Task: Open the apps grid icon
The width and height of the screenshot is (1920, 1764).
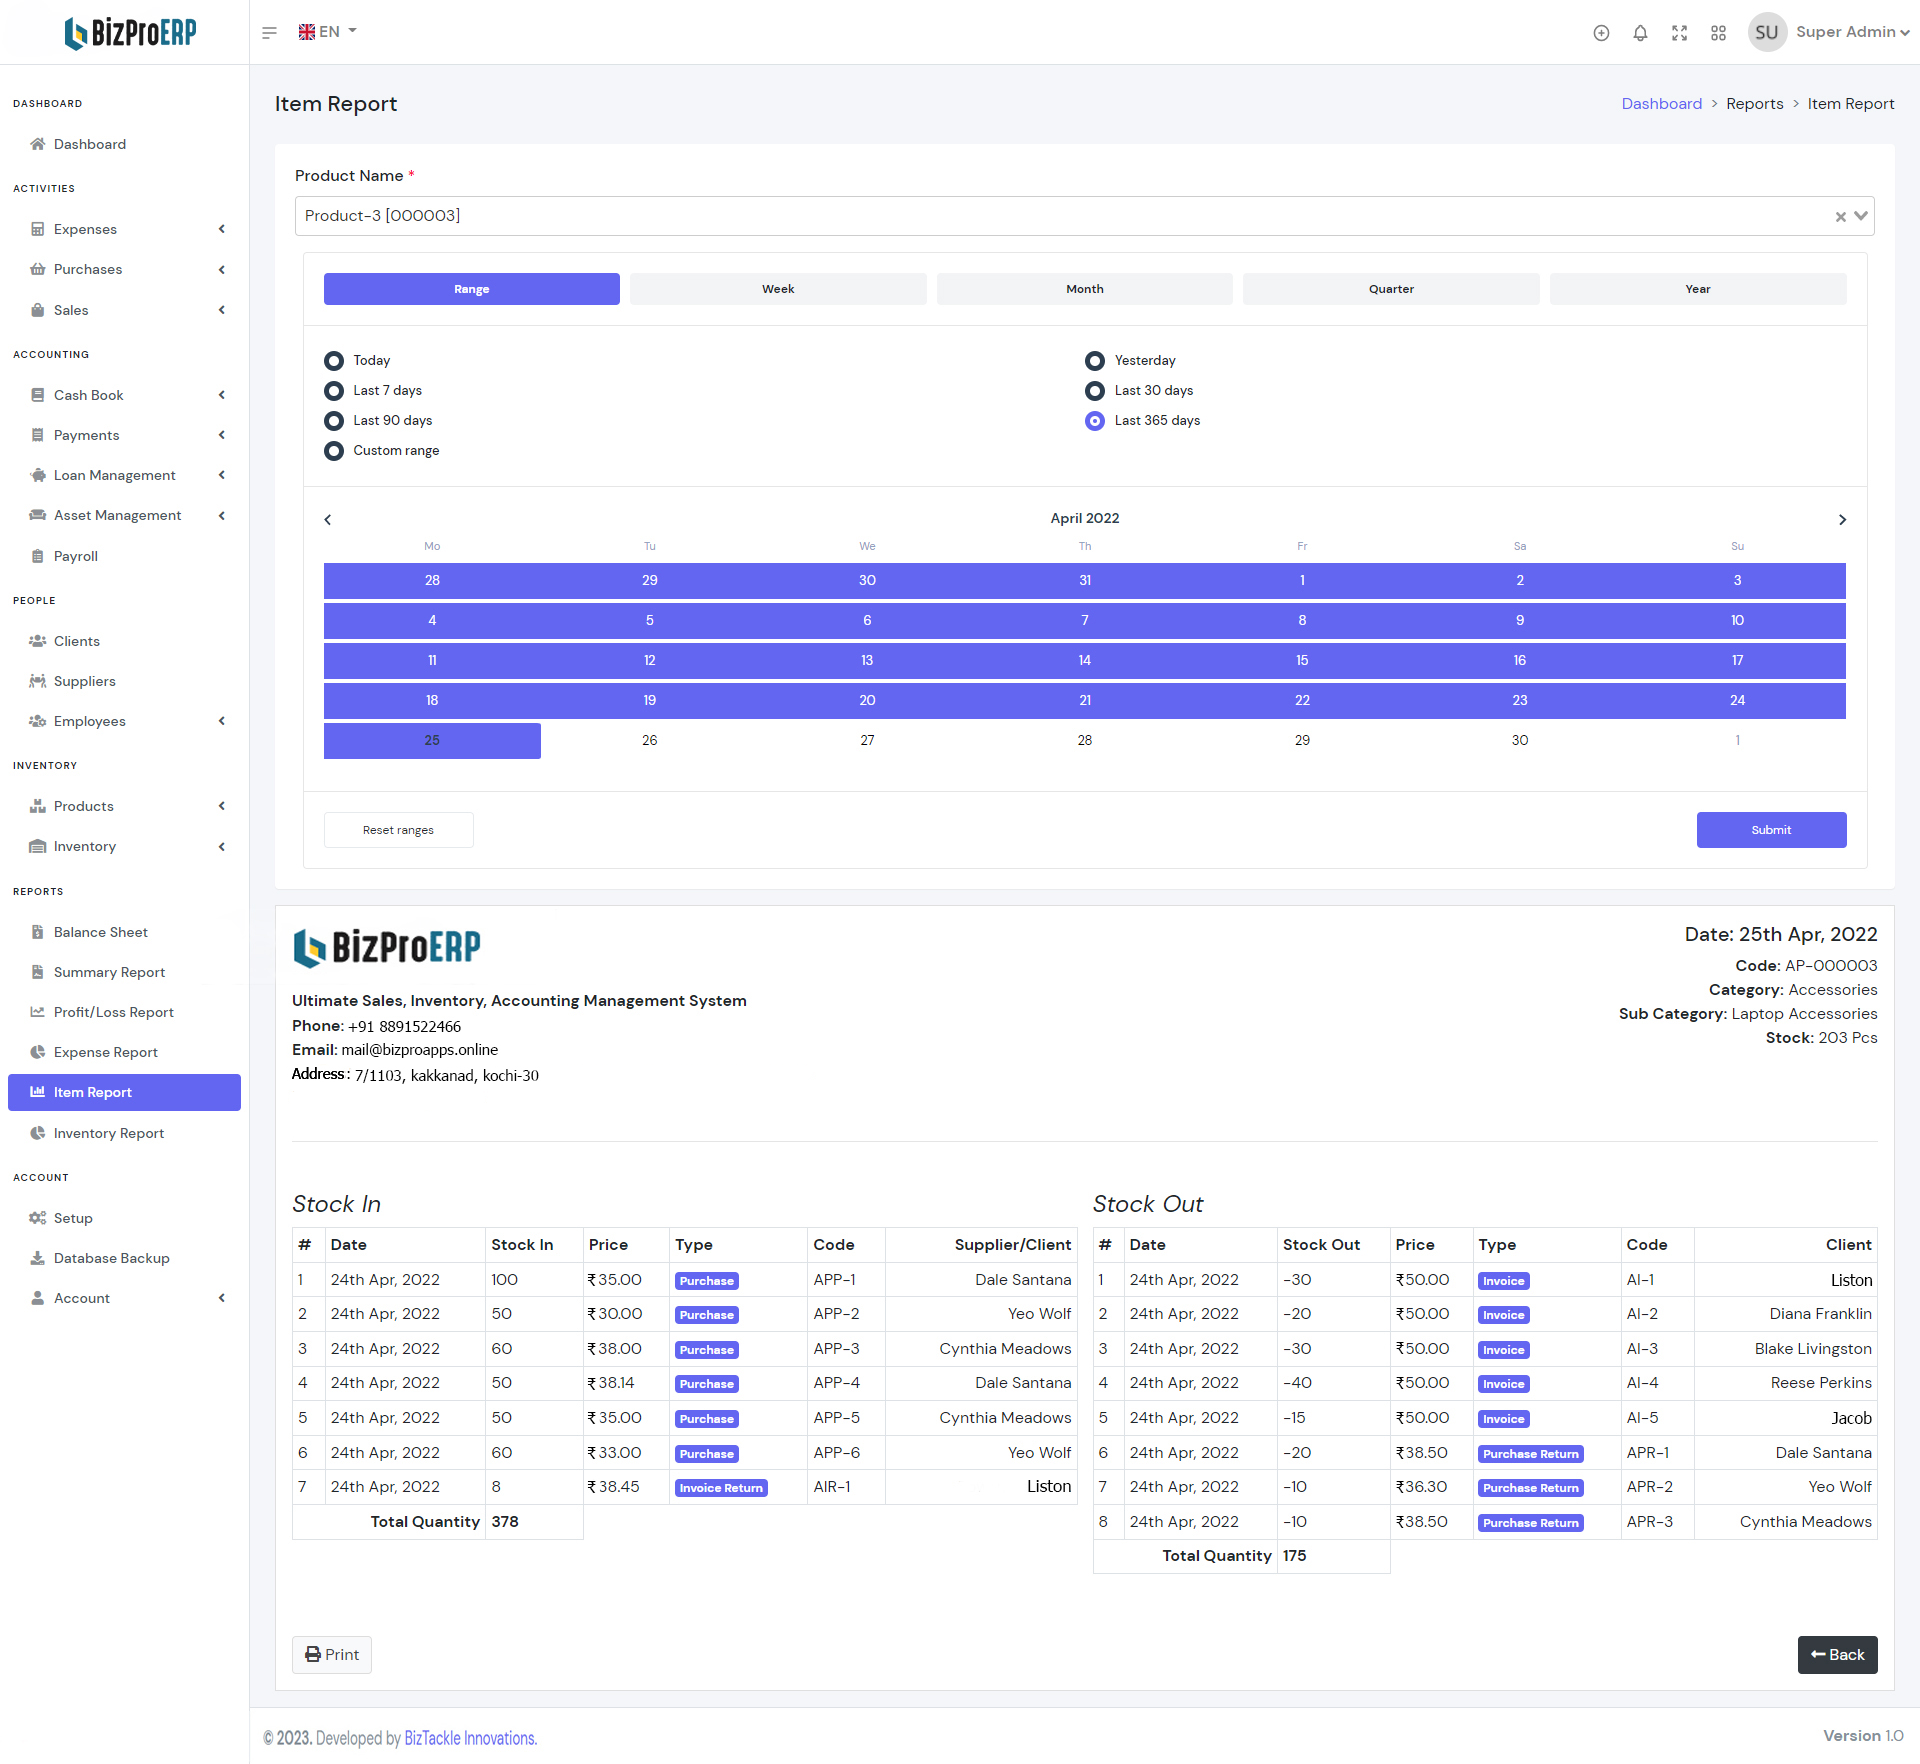Action: tap(1718, 33)
